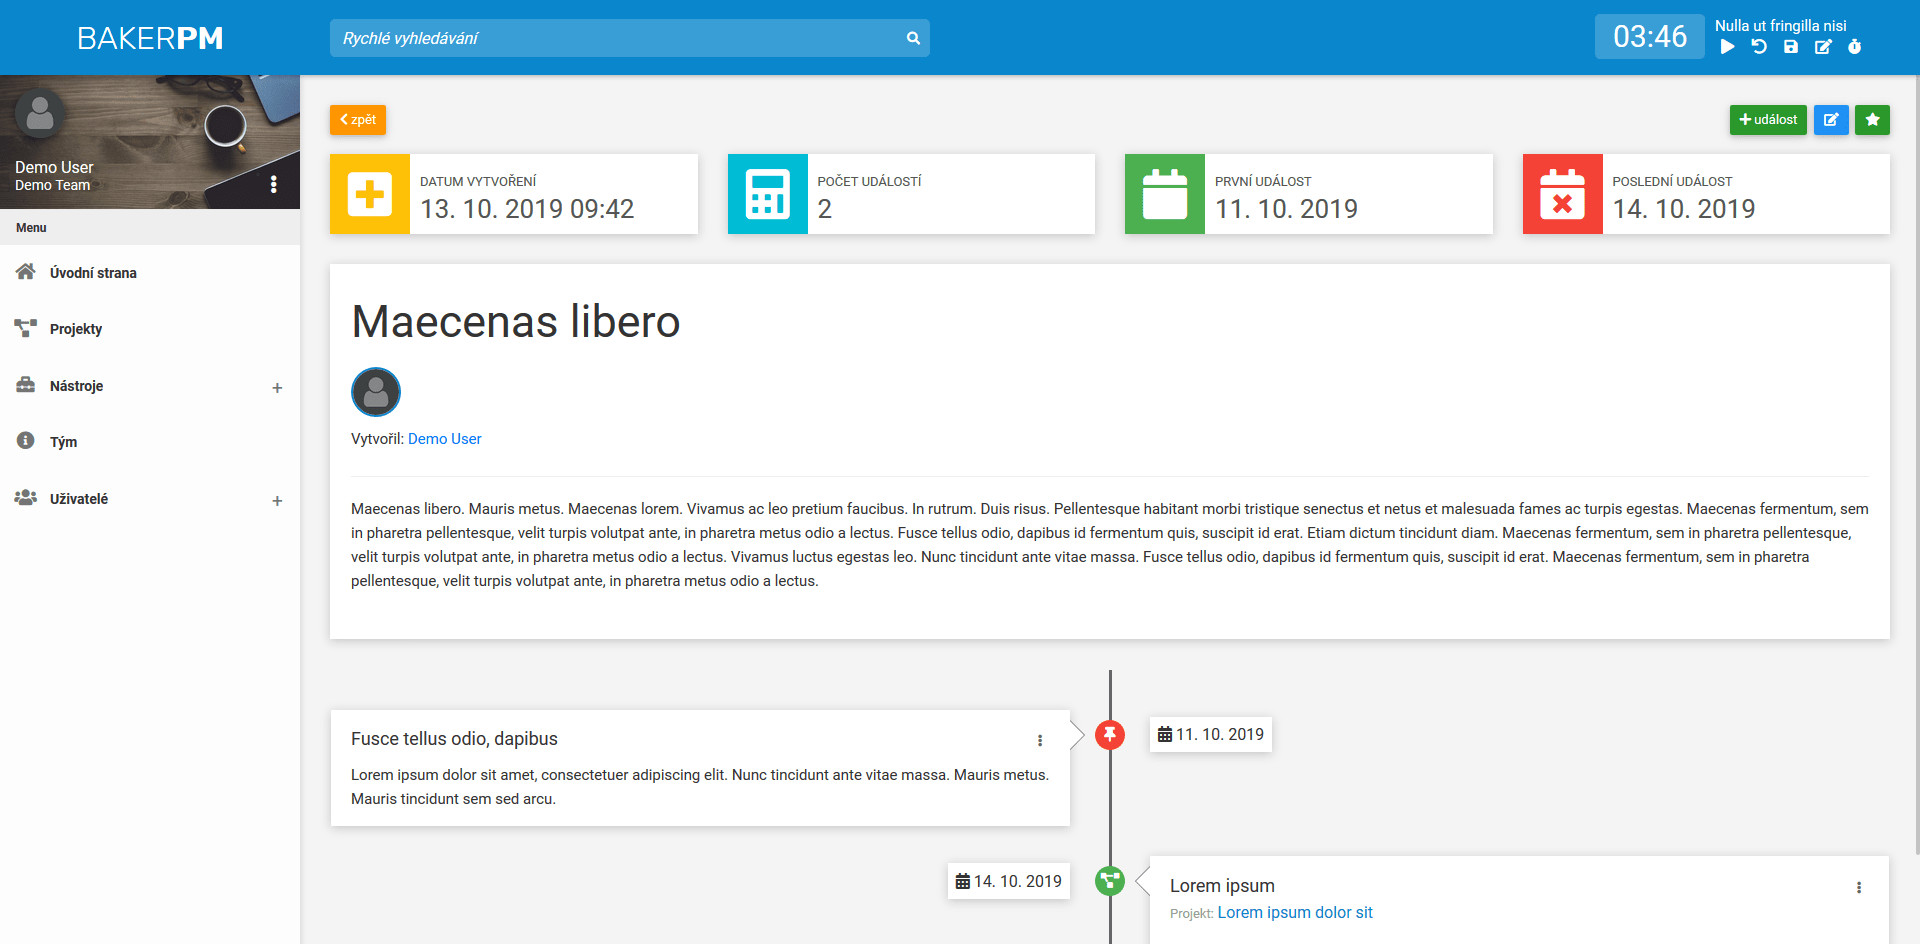Click the red pin marker on the timeline
This screenshot has height=944, width=1920.
pos(1110,735)
